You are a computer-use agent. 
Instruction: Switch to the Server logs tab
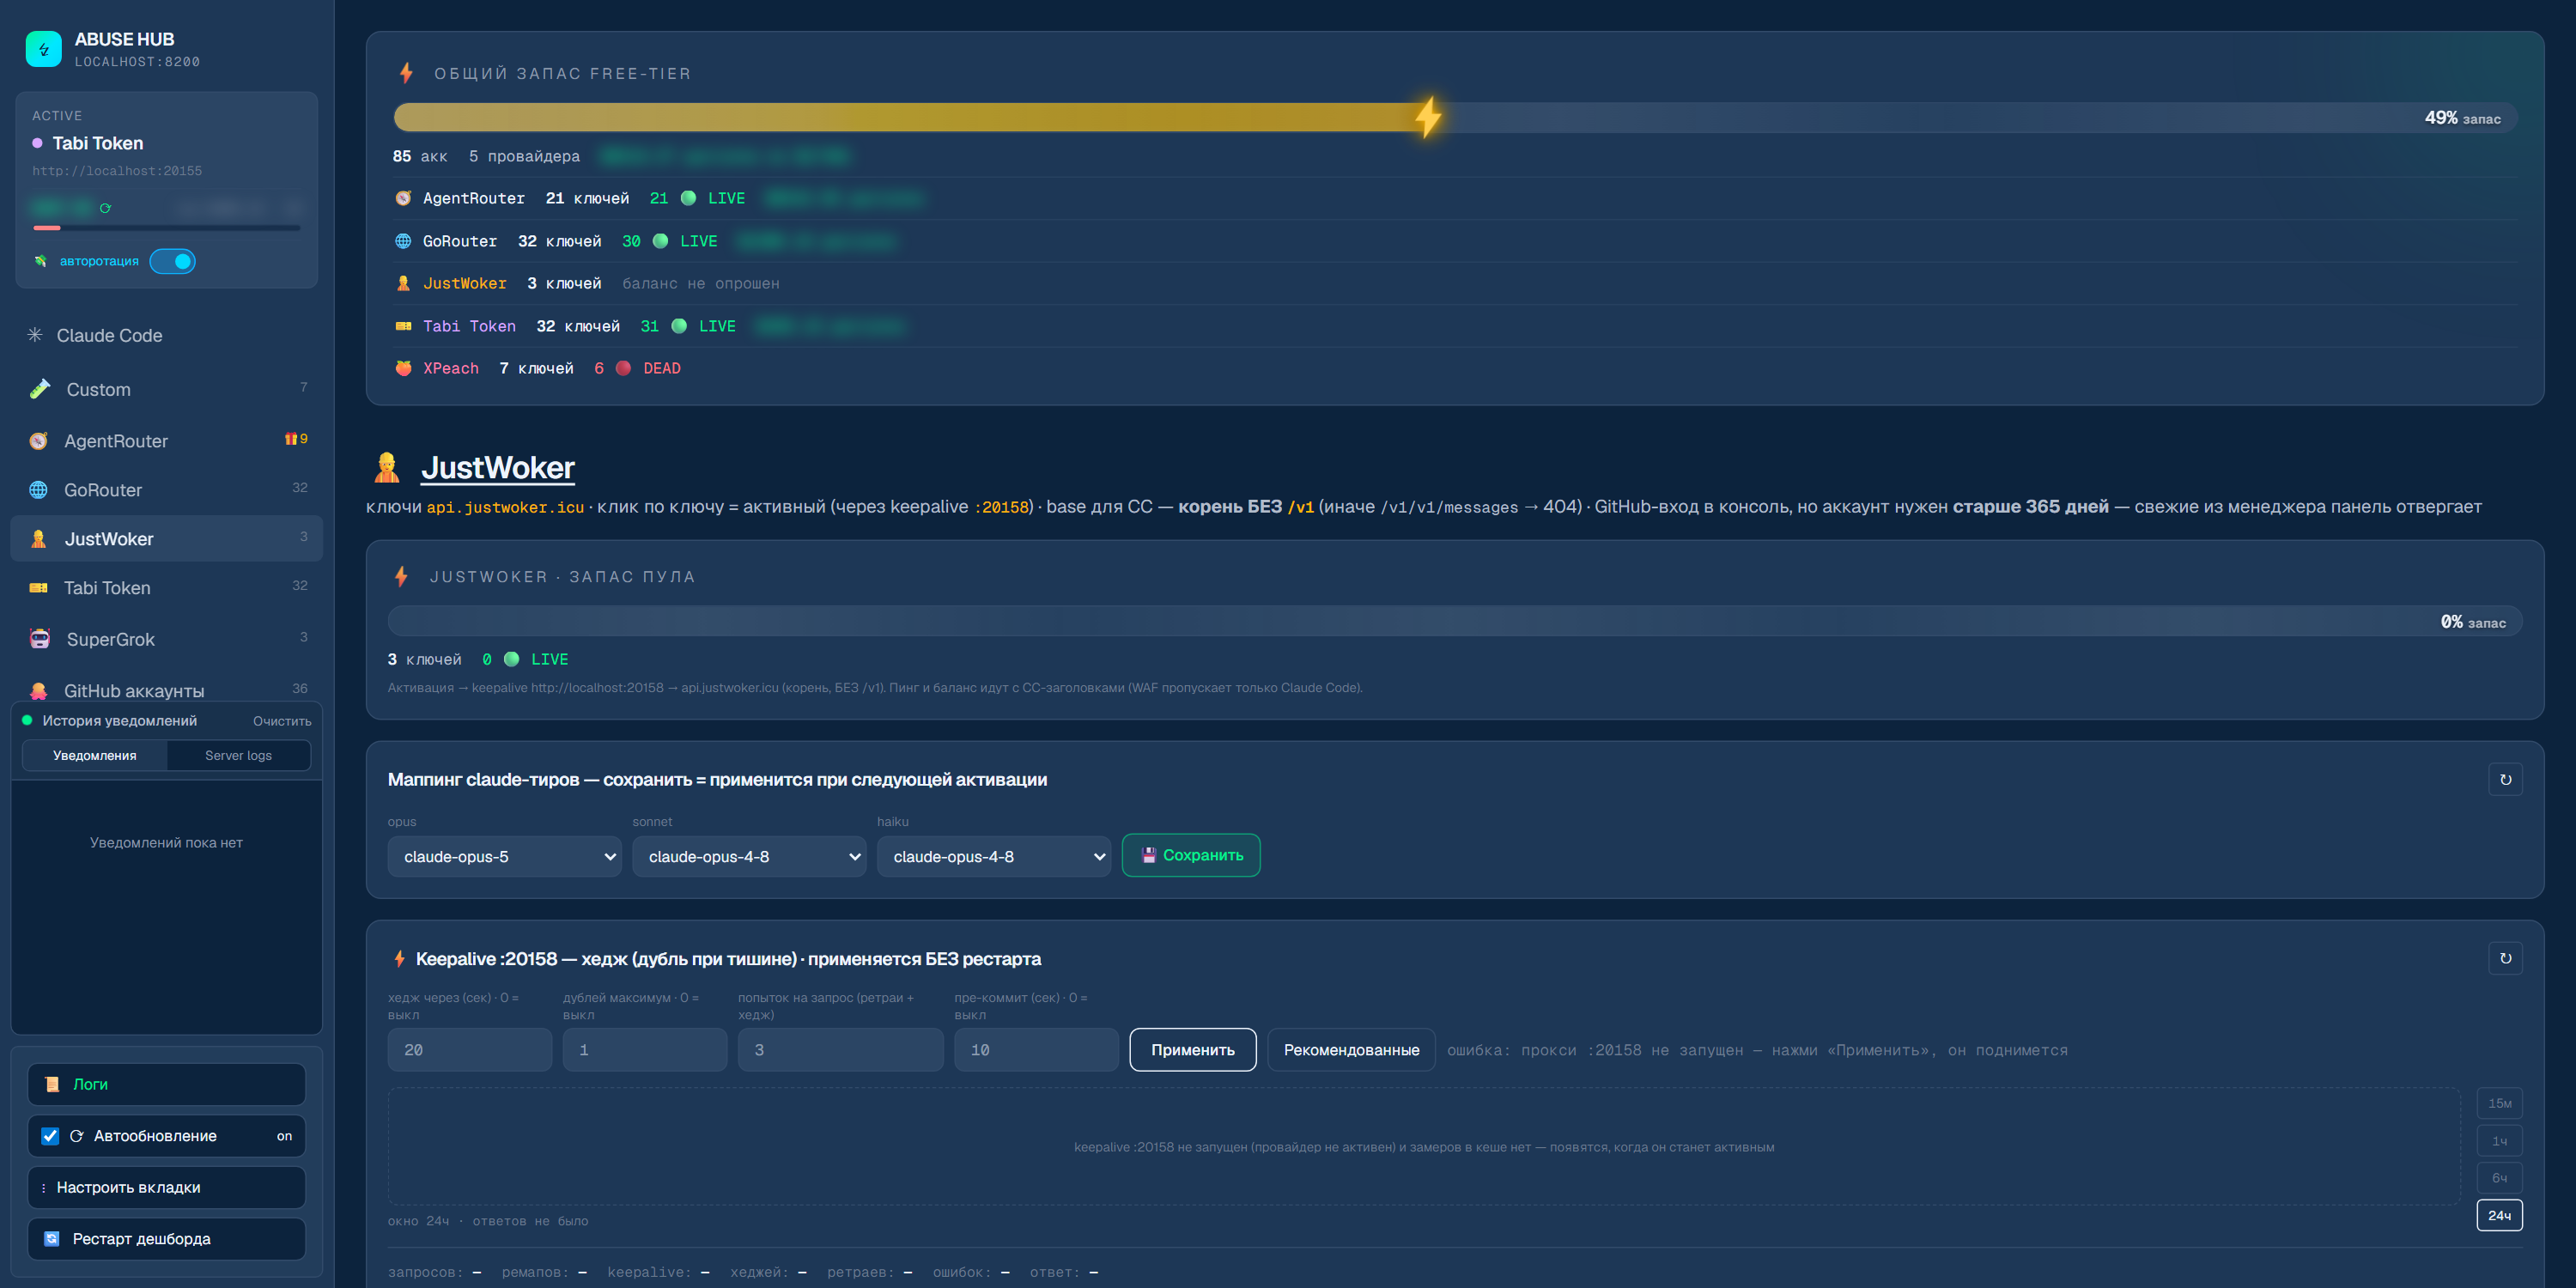coord(238,755)
